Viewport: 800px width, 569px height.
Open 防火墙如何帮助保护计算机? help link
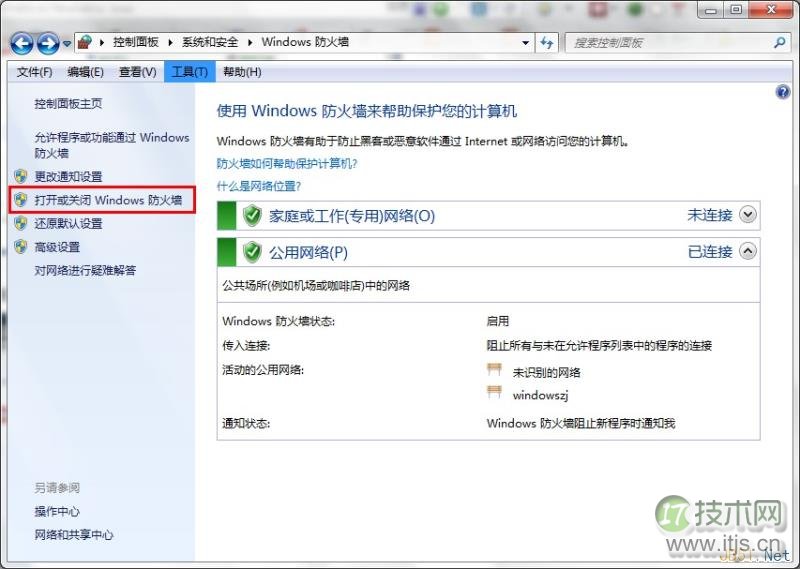pos(287,164)
